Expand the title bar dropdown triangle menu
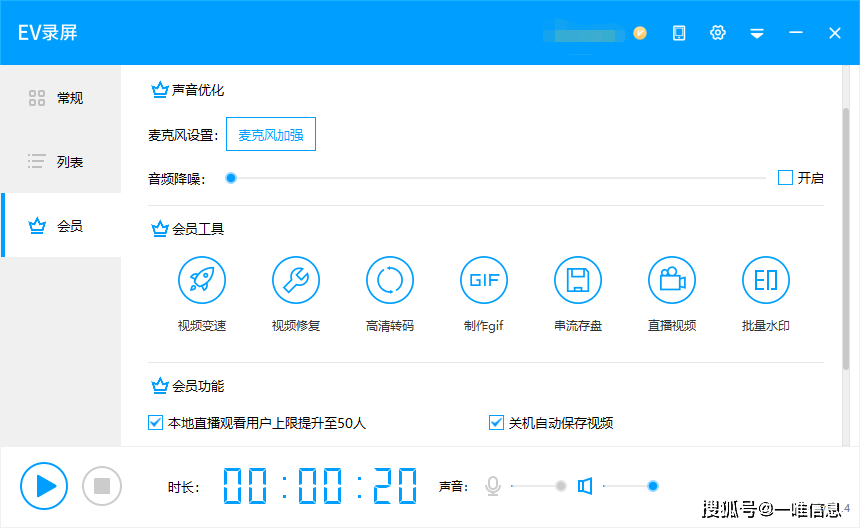The image size is (860, 528). (757, 33)
